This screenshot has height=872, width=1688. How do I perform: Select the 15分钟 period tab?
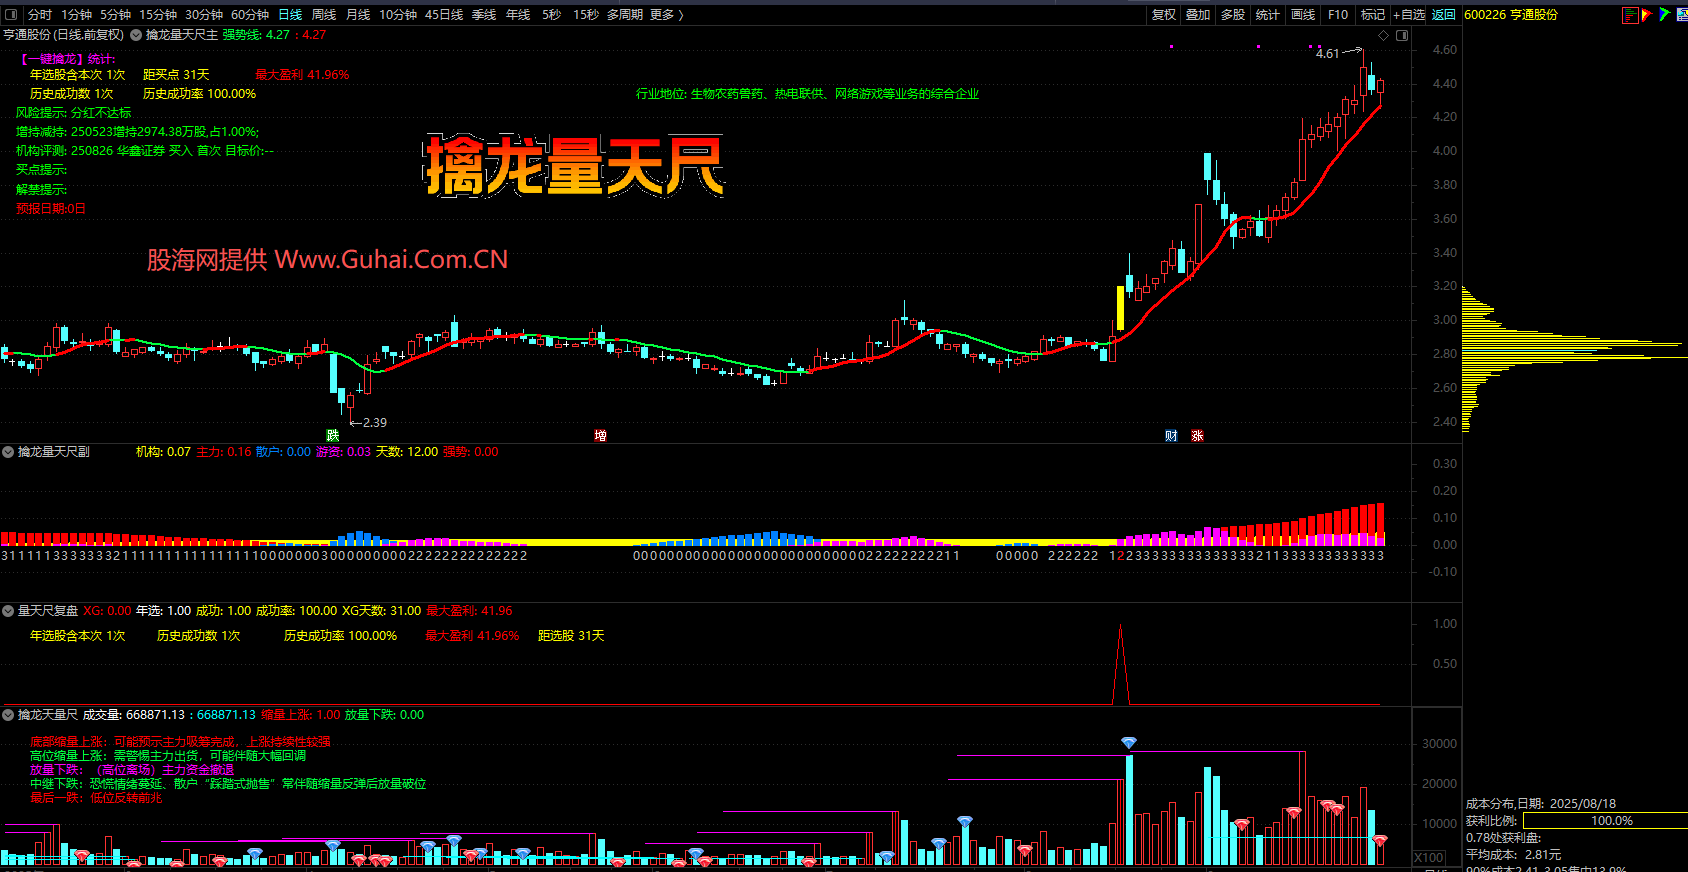[x=158, y=15]
